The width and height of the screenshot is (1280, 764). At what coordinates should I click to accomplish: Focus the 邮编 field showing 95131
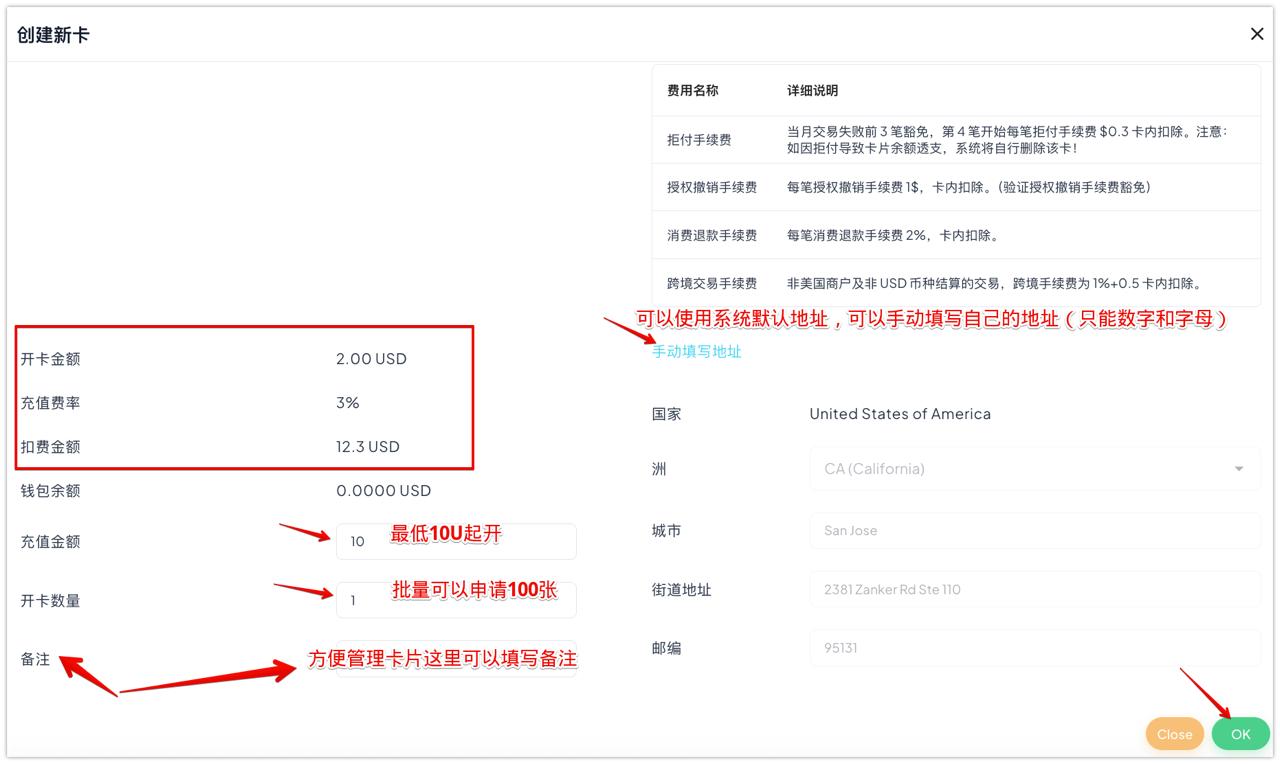coord(1034,648)
